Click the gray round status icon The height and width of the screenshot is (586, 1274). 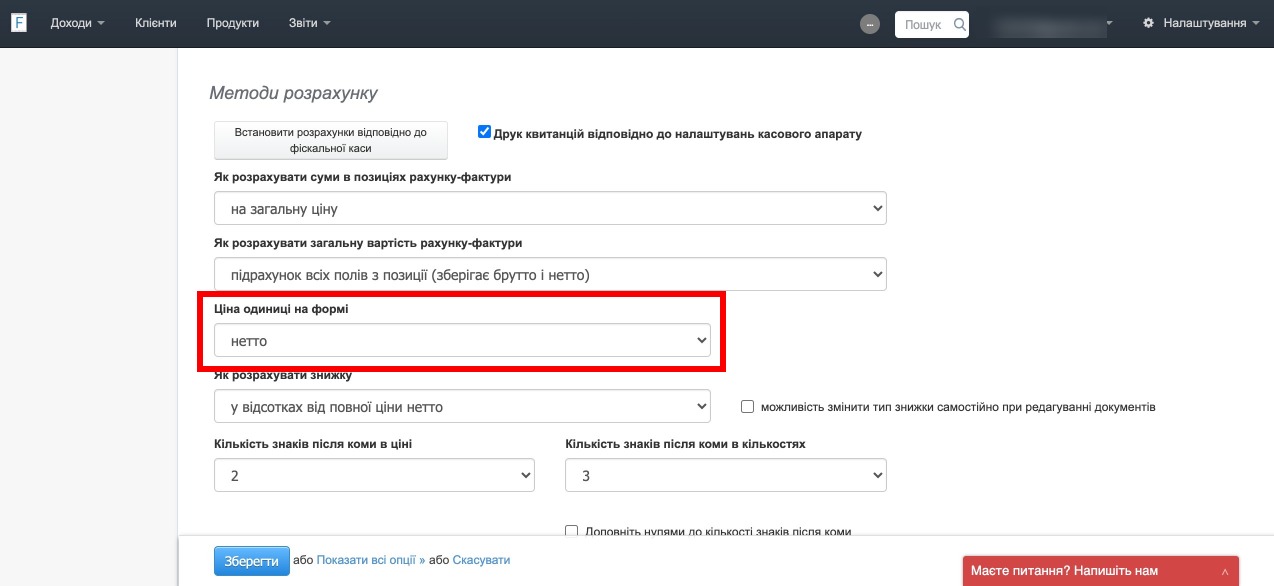click(870, 24)
